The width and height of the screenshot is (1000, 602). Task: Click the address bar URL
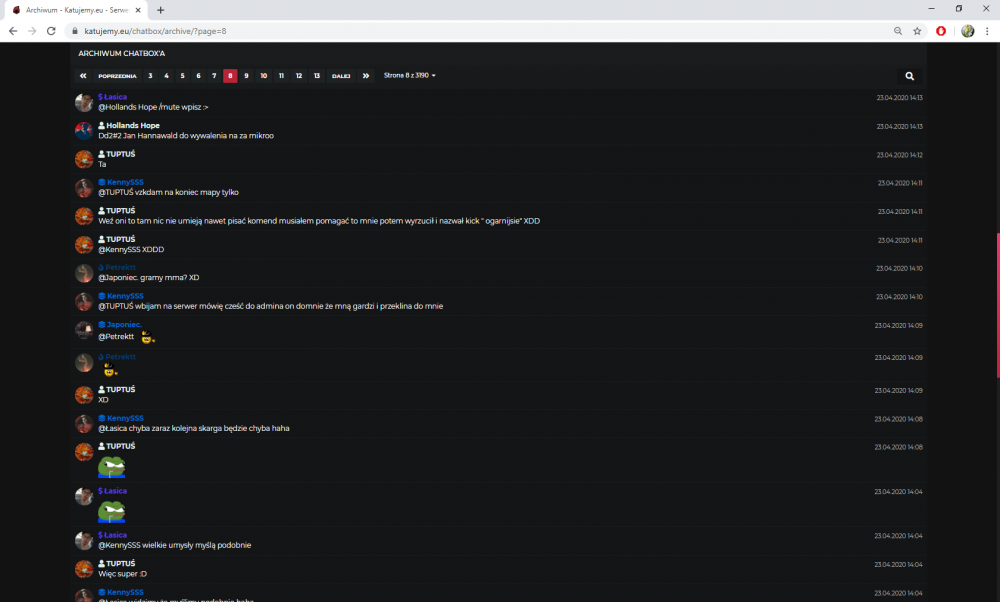point(155,31)
